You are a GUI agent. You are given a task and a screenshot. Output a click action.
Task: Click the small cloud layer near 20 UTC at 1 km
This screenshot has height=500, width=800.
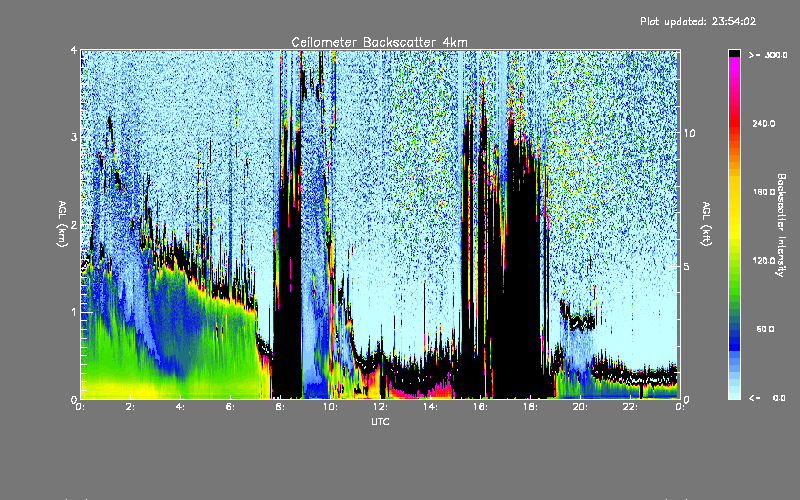[x=578, y=319]
